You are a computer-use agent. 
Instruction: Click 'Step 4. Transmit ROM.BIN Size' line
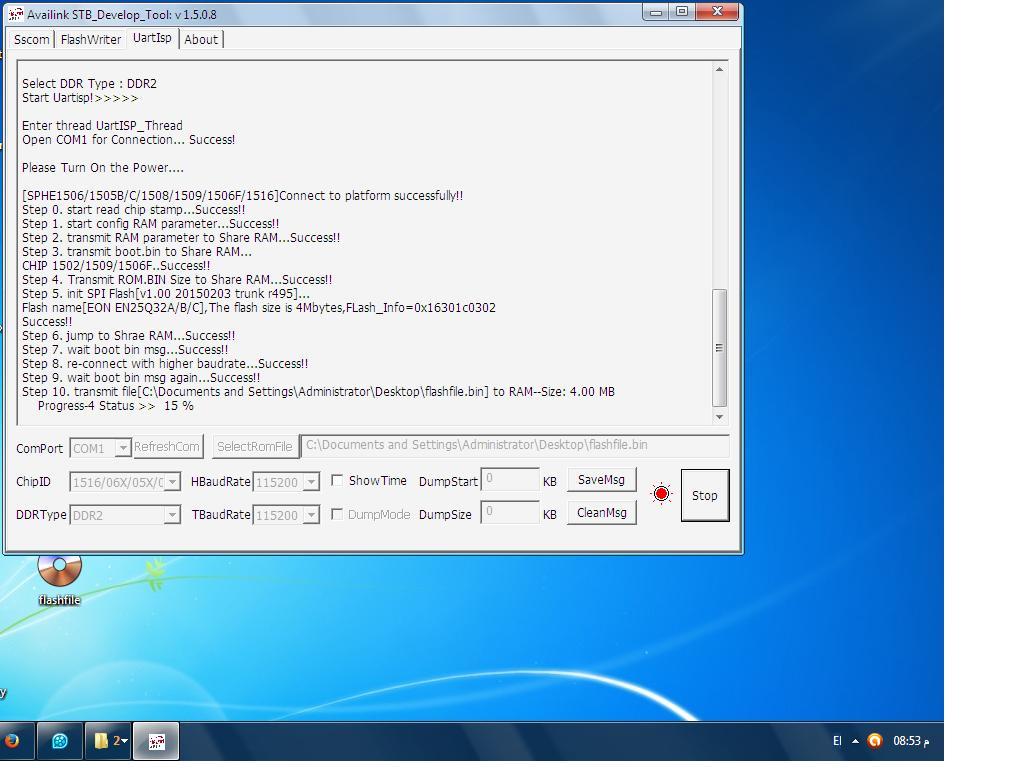point(177,280)
